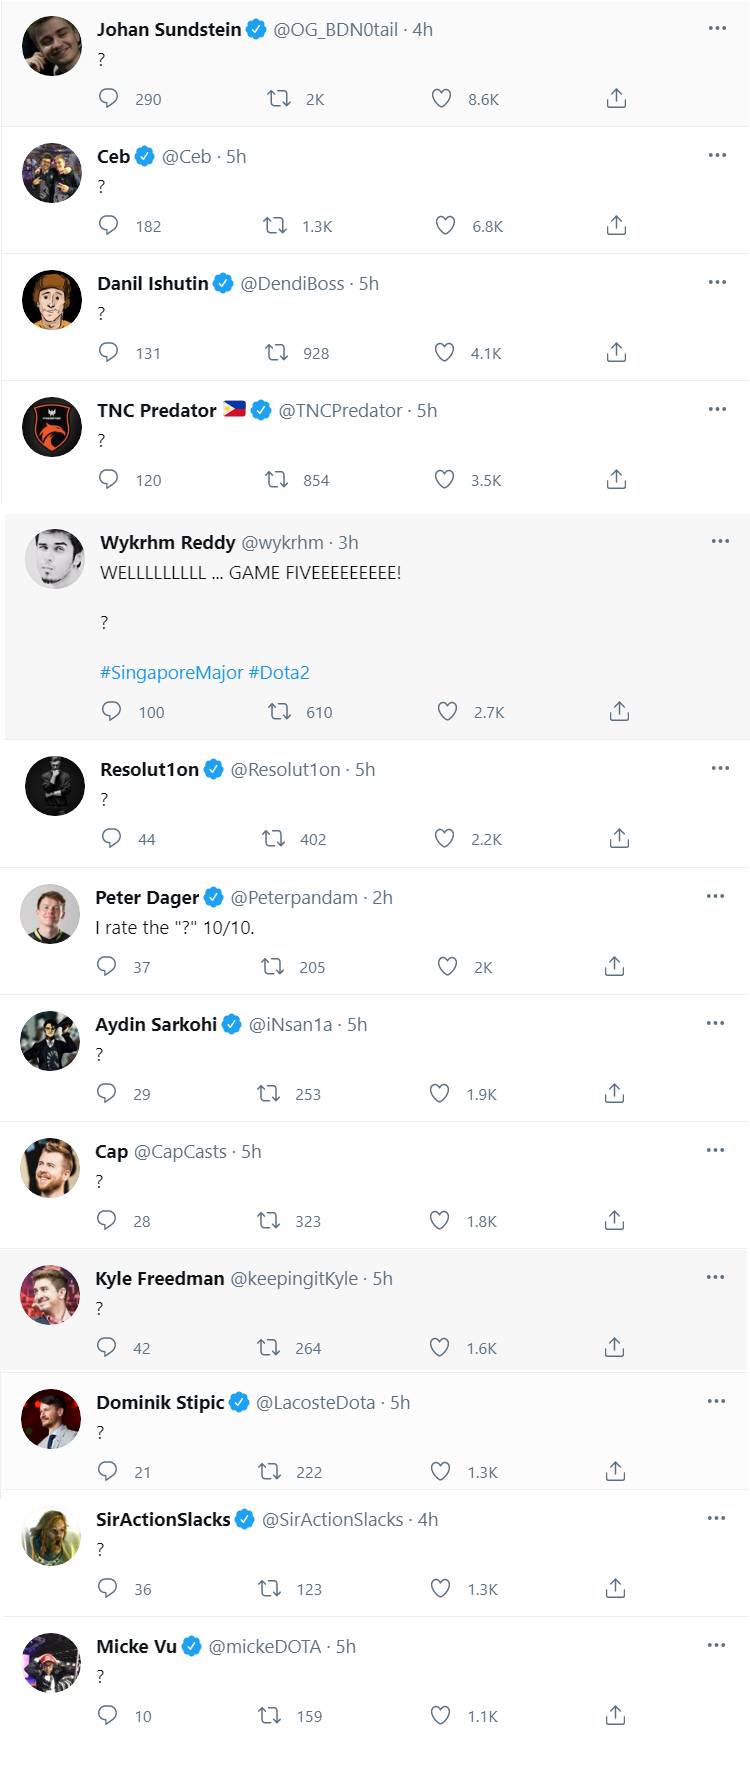Click the retweet icon on Aydin Sarkohi's tweet
This screenshot has height=1767, width=750.
[267, 1093]
